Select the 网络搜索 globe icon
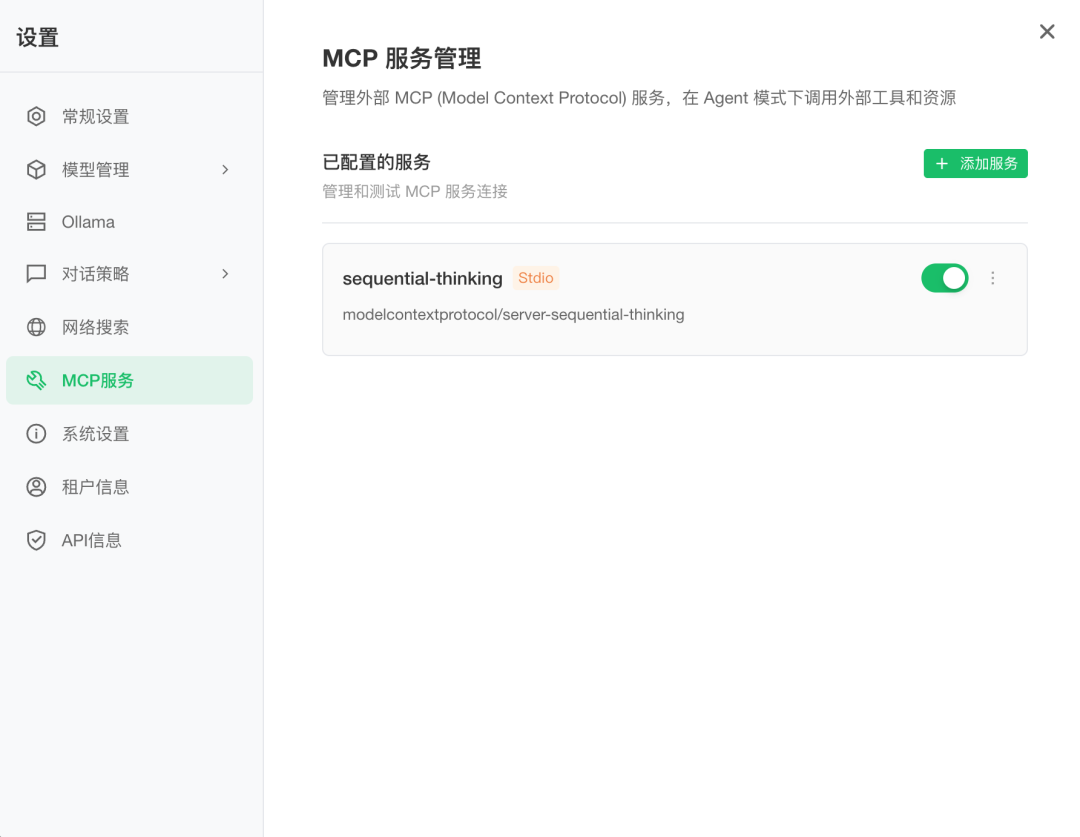Image resolution: width=1080 pixels, height=837 pixels. (x=36, y=326)
